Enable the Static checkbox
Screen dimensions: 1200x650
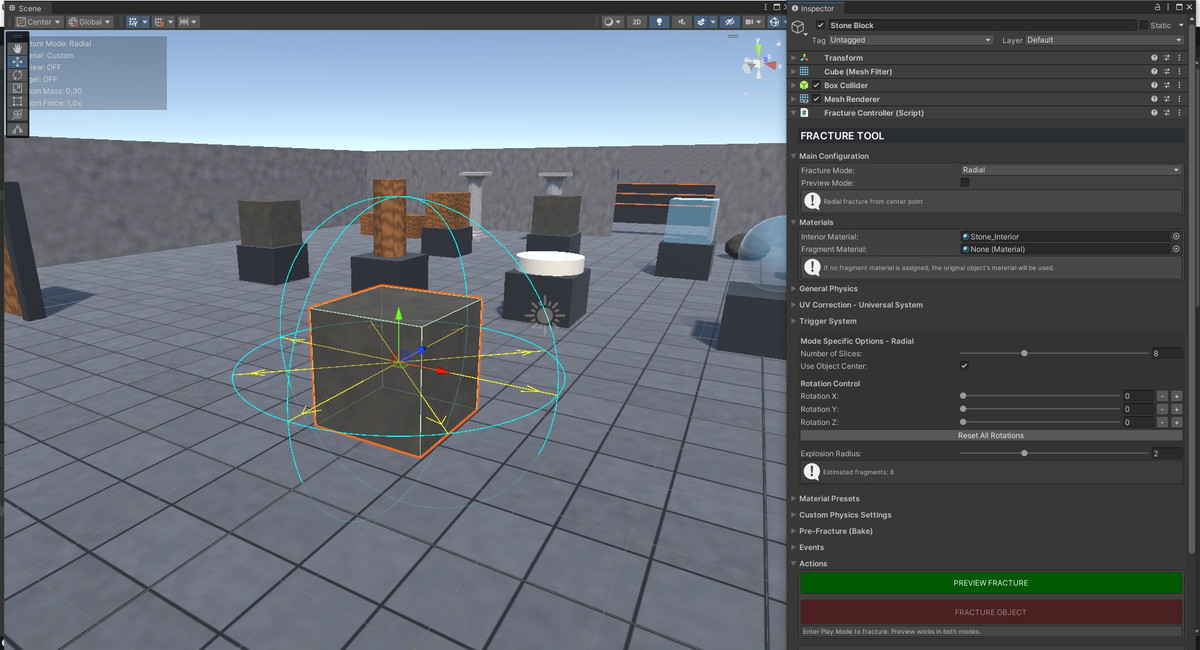(x=1144, y=25)
